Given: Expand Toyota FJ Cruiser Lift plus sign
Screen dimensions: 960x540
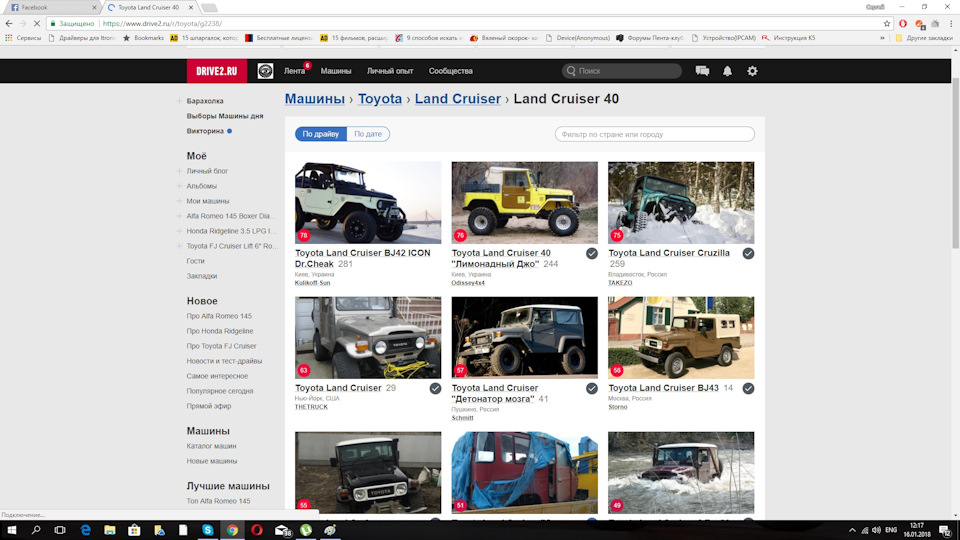Looking at the screenshot, I should (x=179, y=246).
